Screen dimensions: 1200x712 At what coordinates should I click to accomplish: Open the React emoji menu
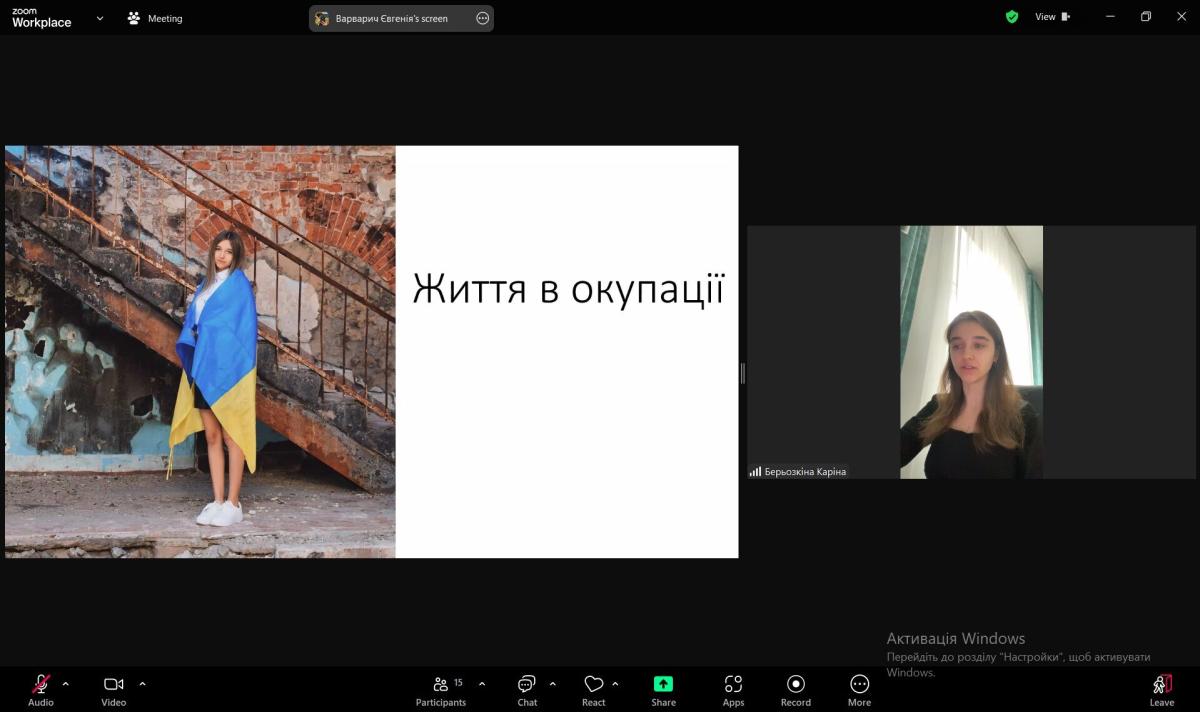(594, 685)
